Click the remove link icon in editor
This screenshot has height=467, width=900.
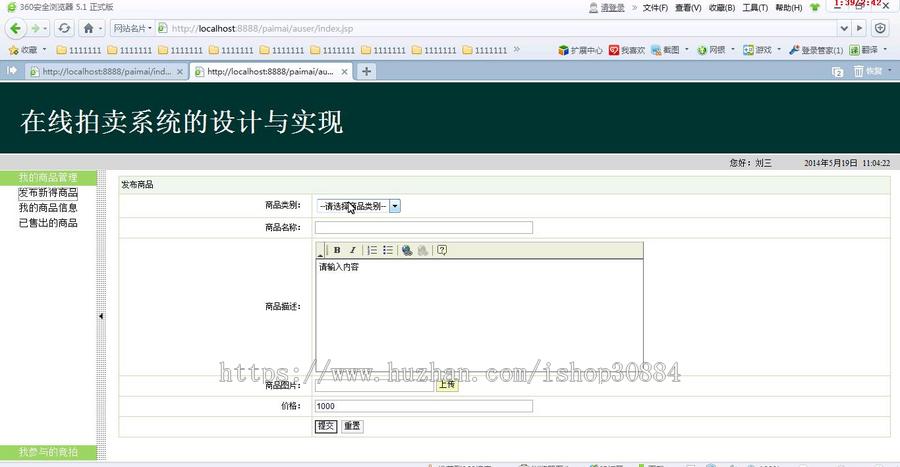click(423, 250)
